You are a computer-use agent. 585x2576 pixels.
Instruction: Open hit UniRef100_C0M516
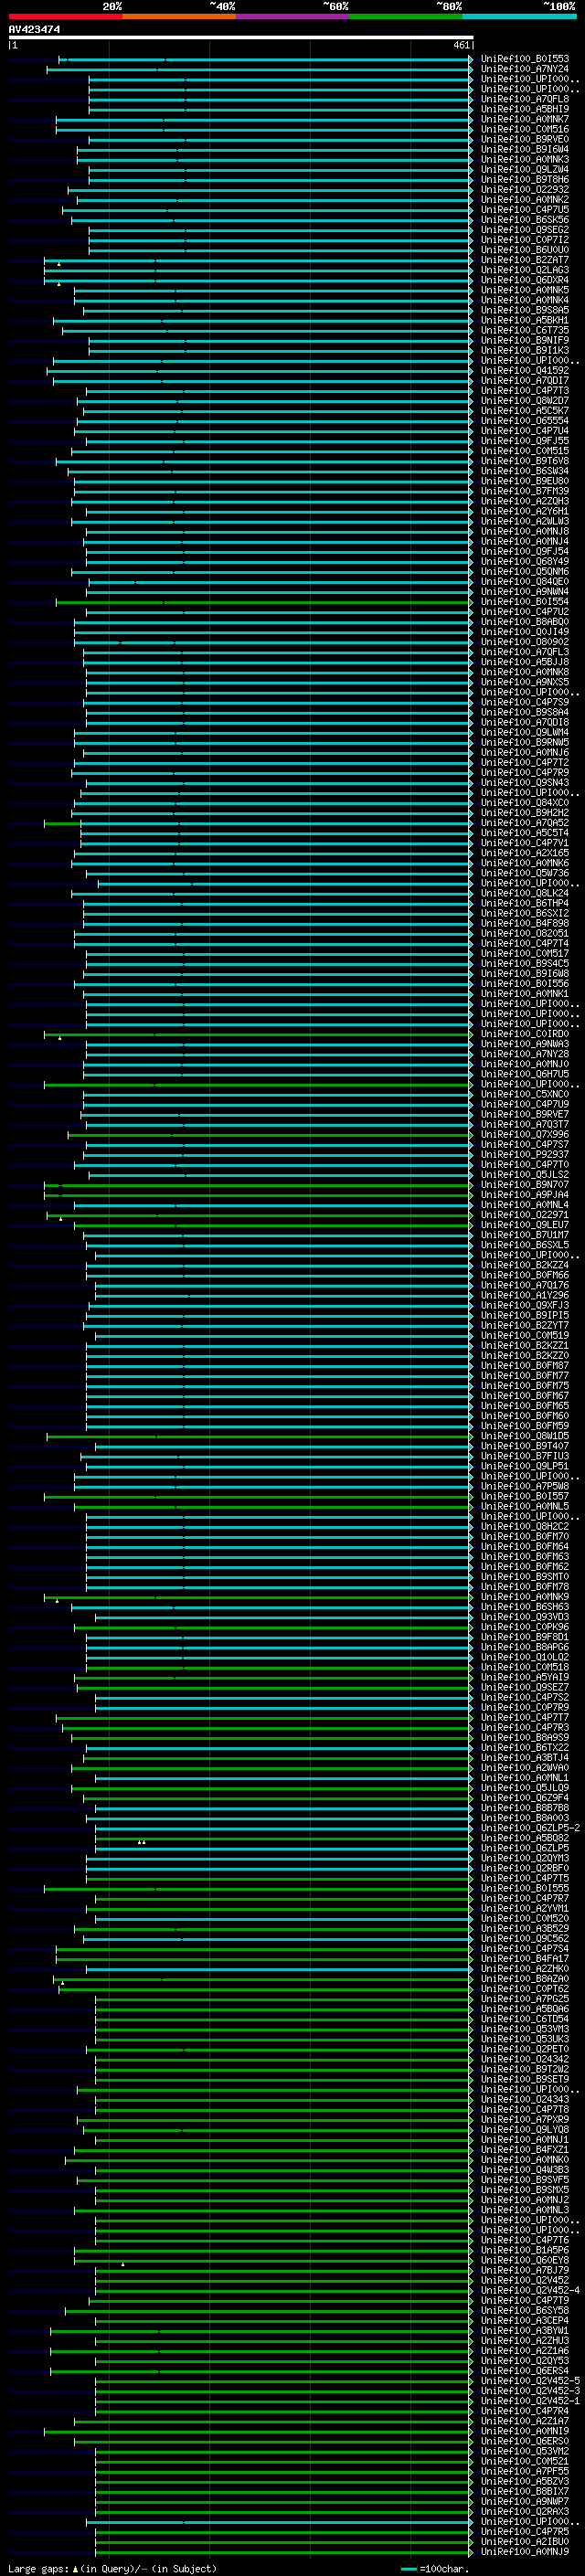[525, 129]
